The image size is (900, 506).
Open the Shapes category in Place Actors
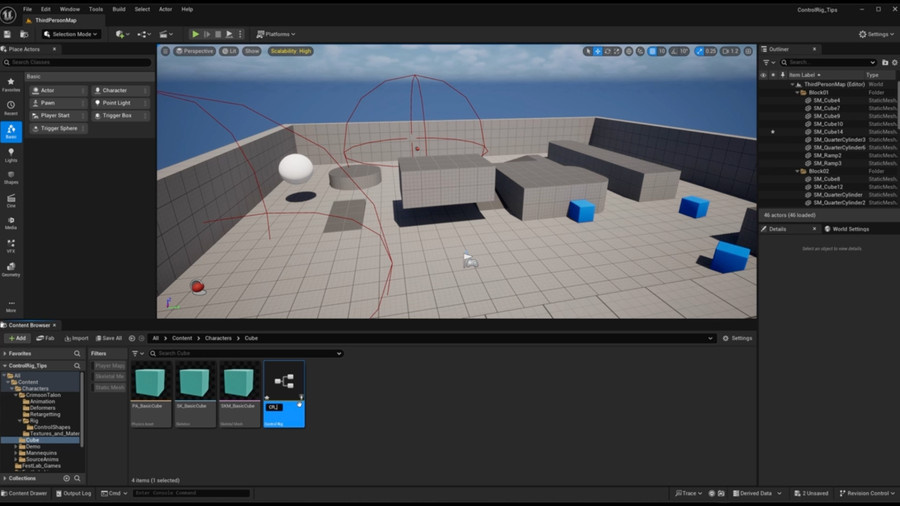11,177
